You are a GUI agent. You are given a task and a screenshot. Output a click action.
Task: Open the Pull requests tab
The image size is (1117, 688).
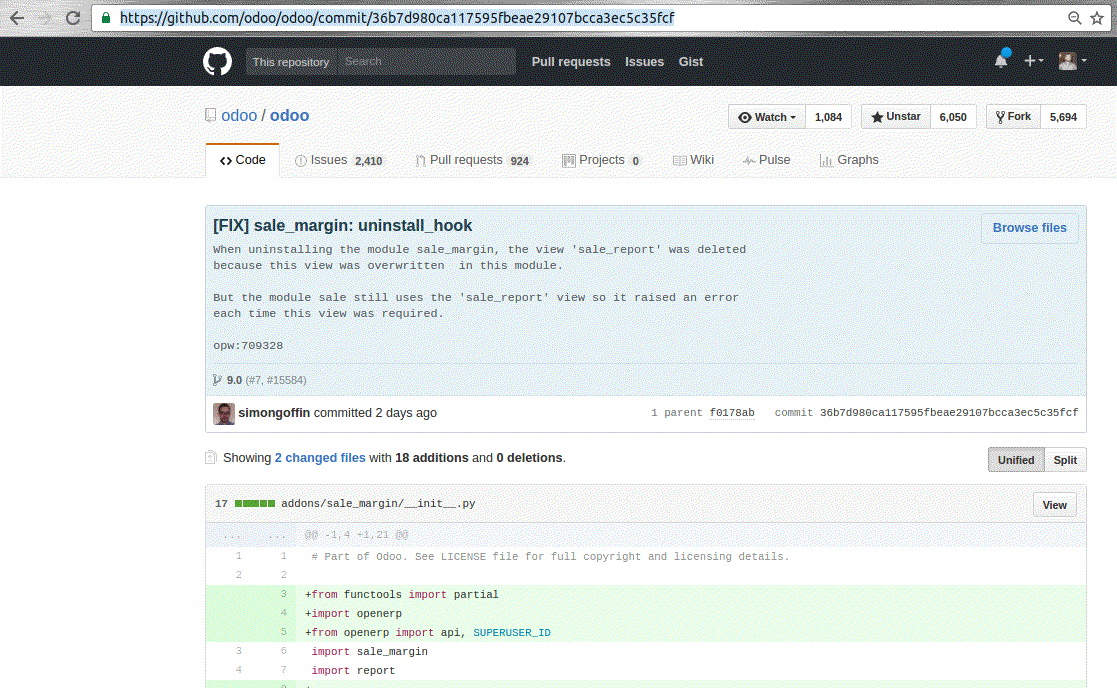(x=472, y=160)
